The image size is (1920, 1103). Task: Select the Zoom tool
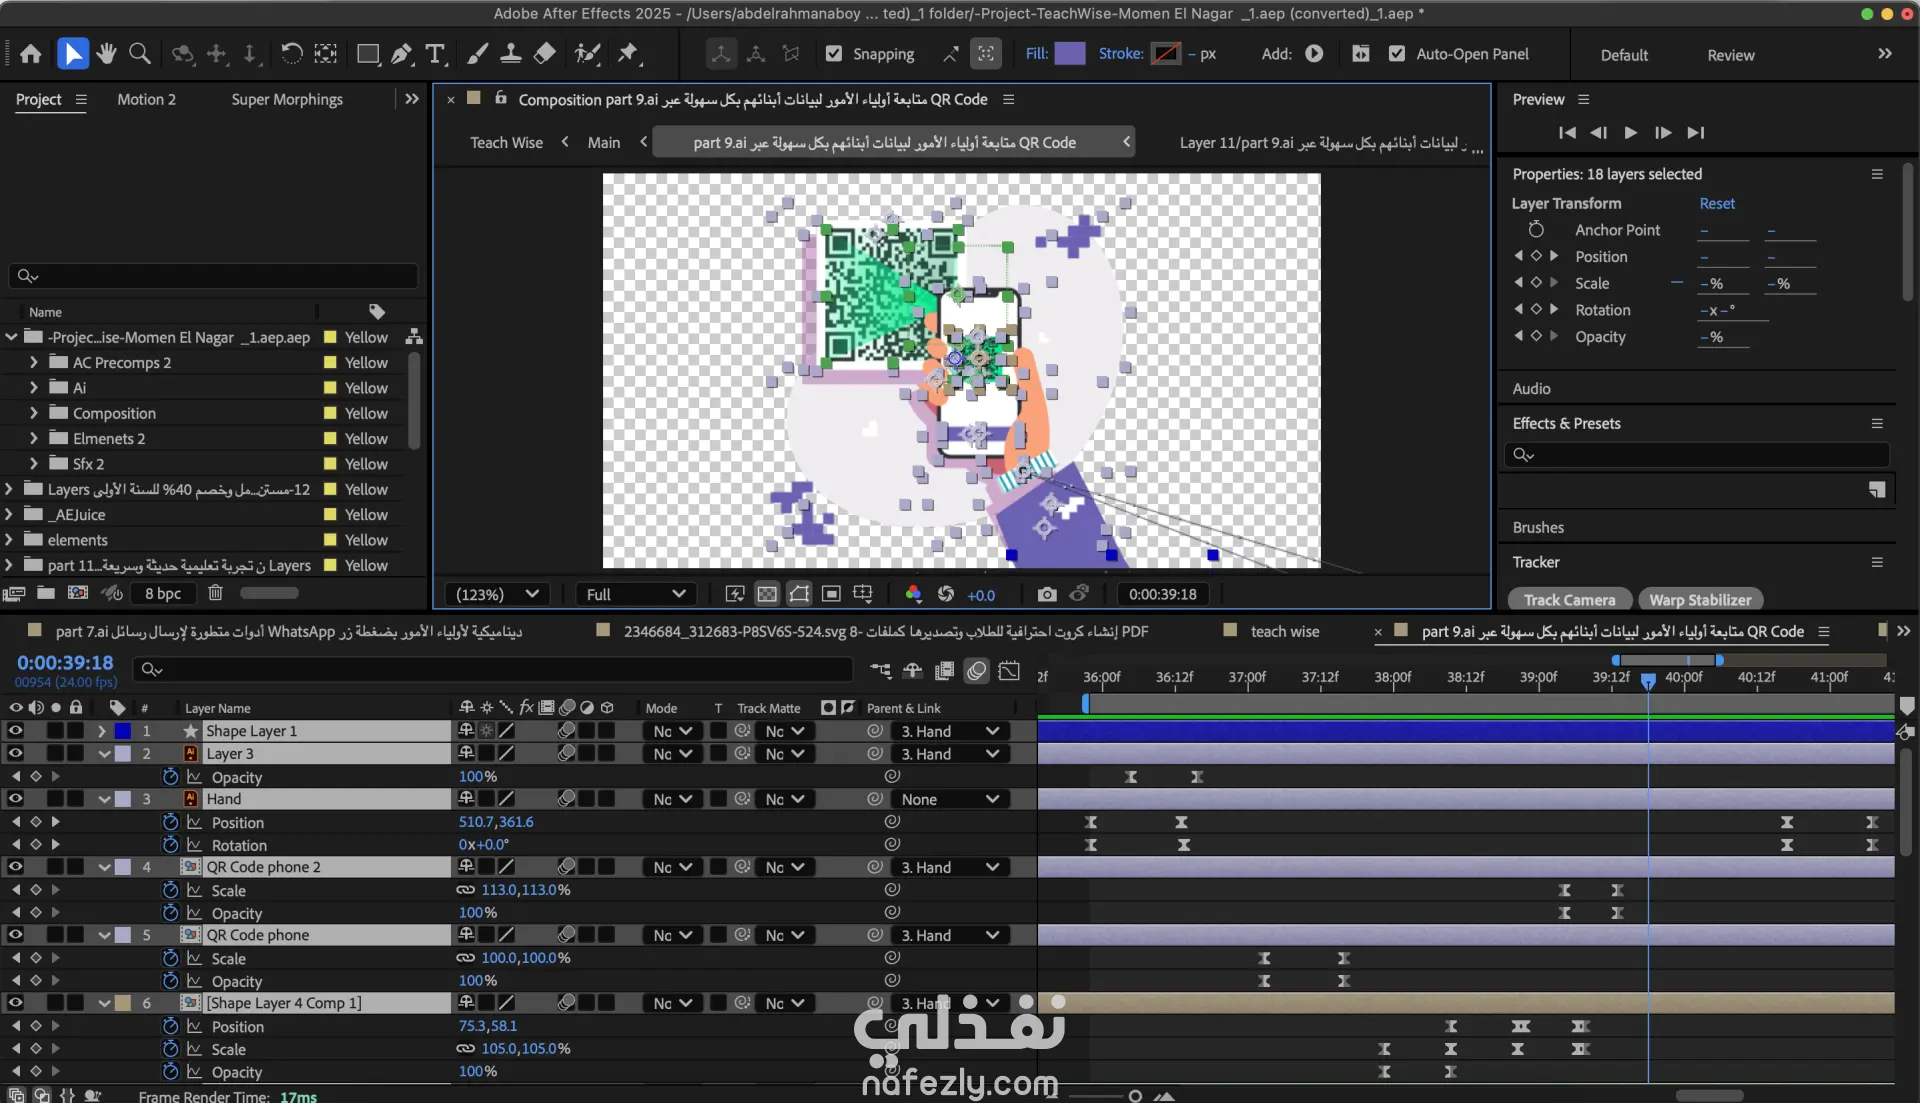tap(140, 54)
